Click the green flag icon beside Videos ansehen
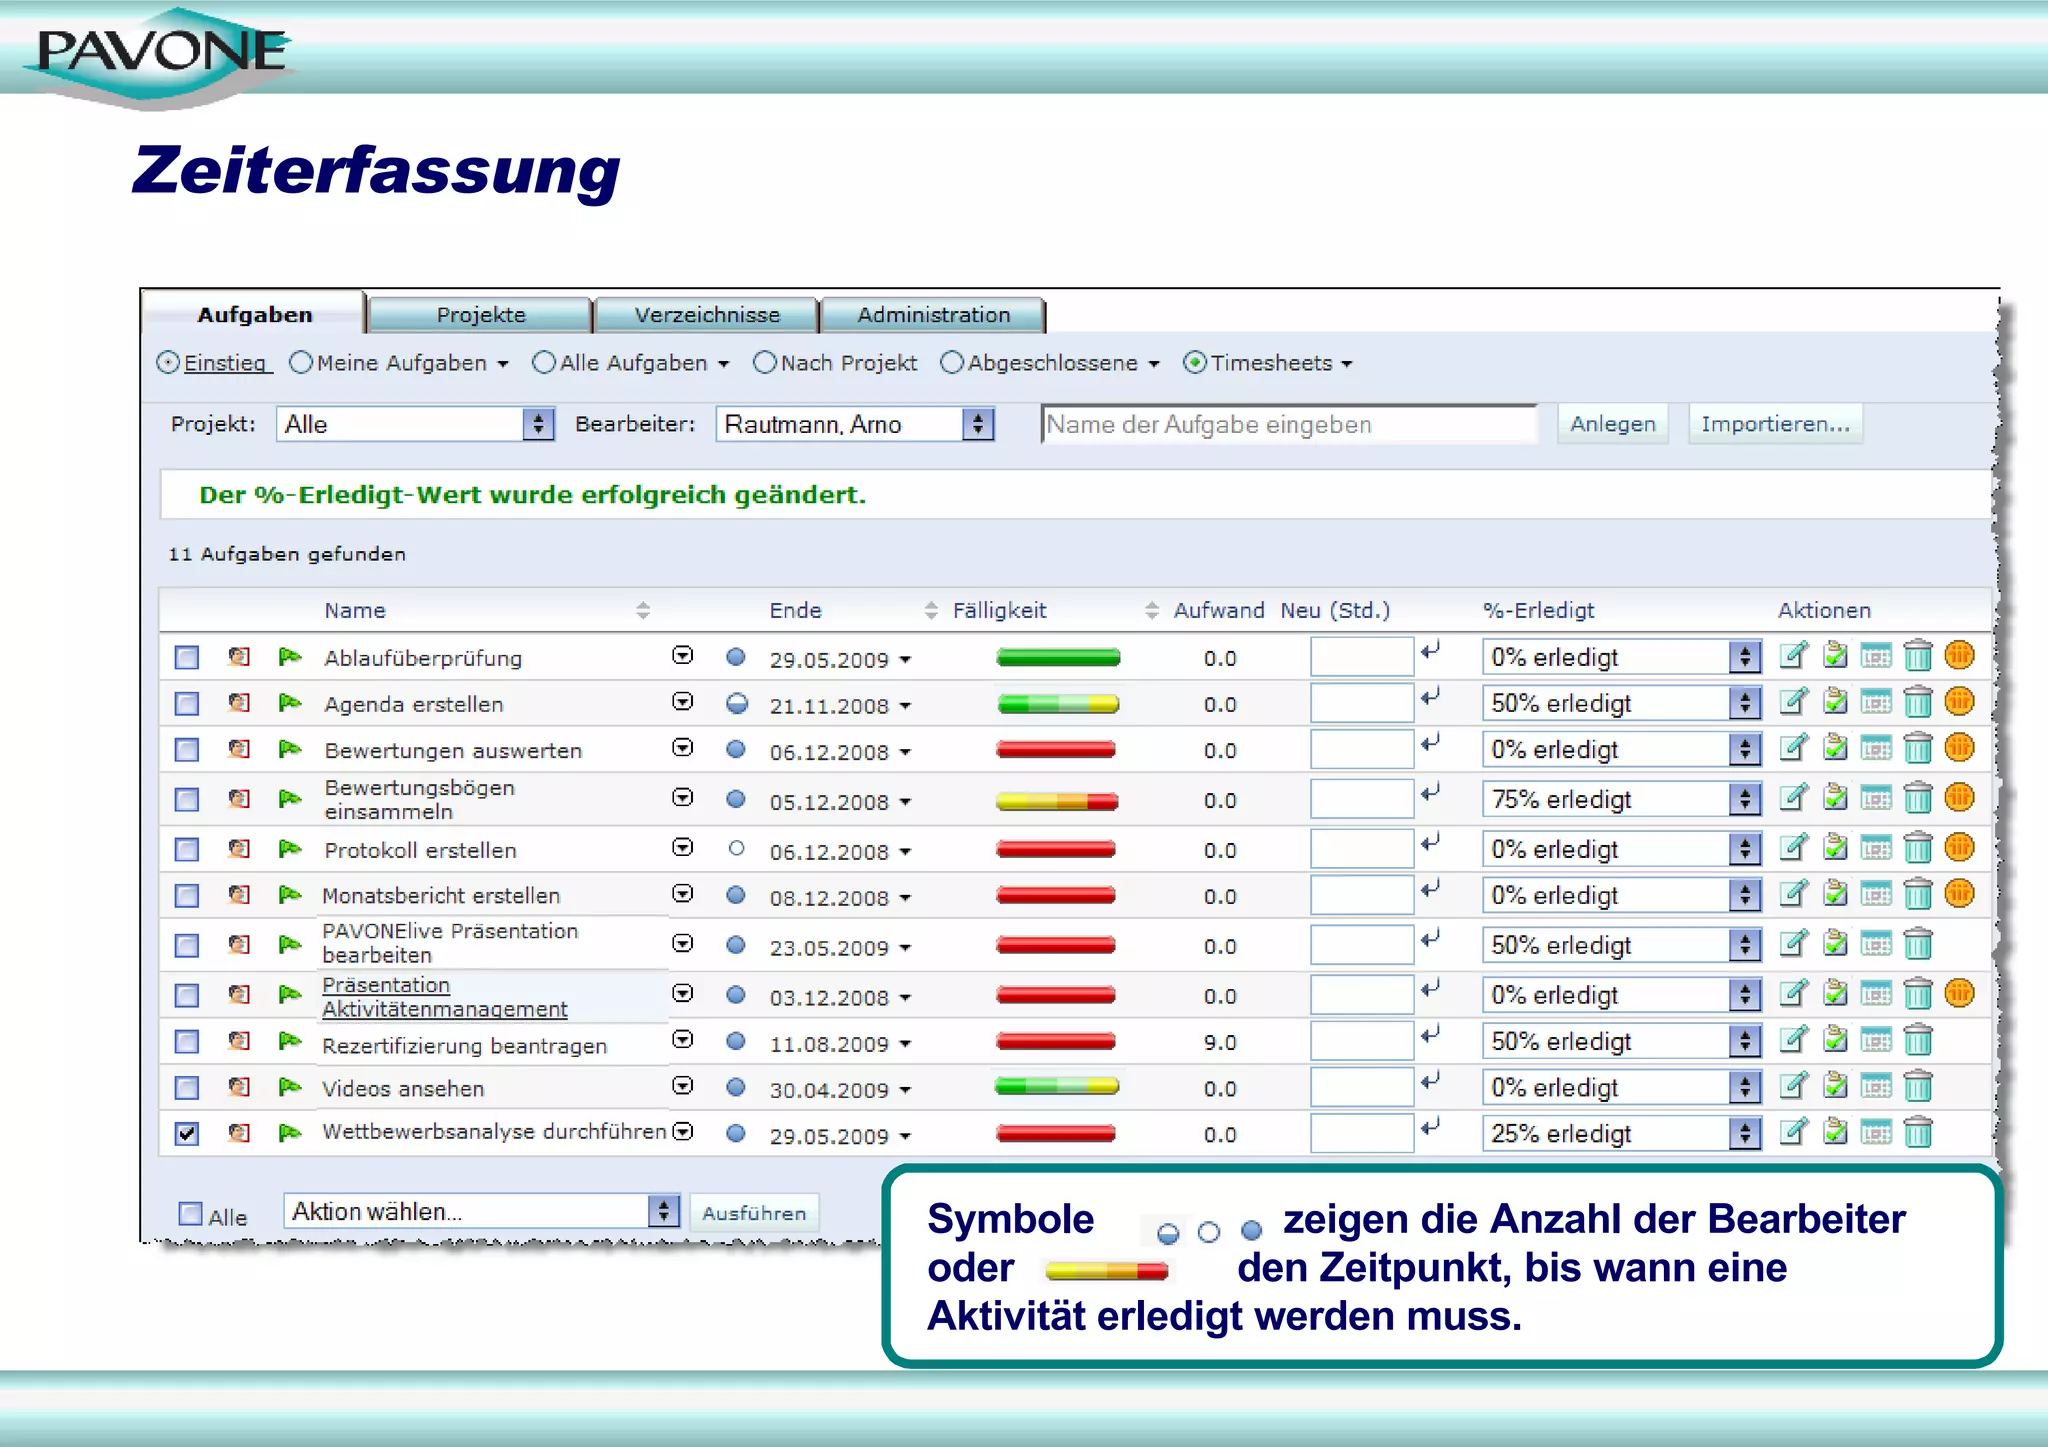The image size is (2048, 1447). tap(289, 1086)
